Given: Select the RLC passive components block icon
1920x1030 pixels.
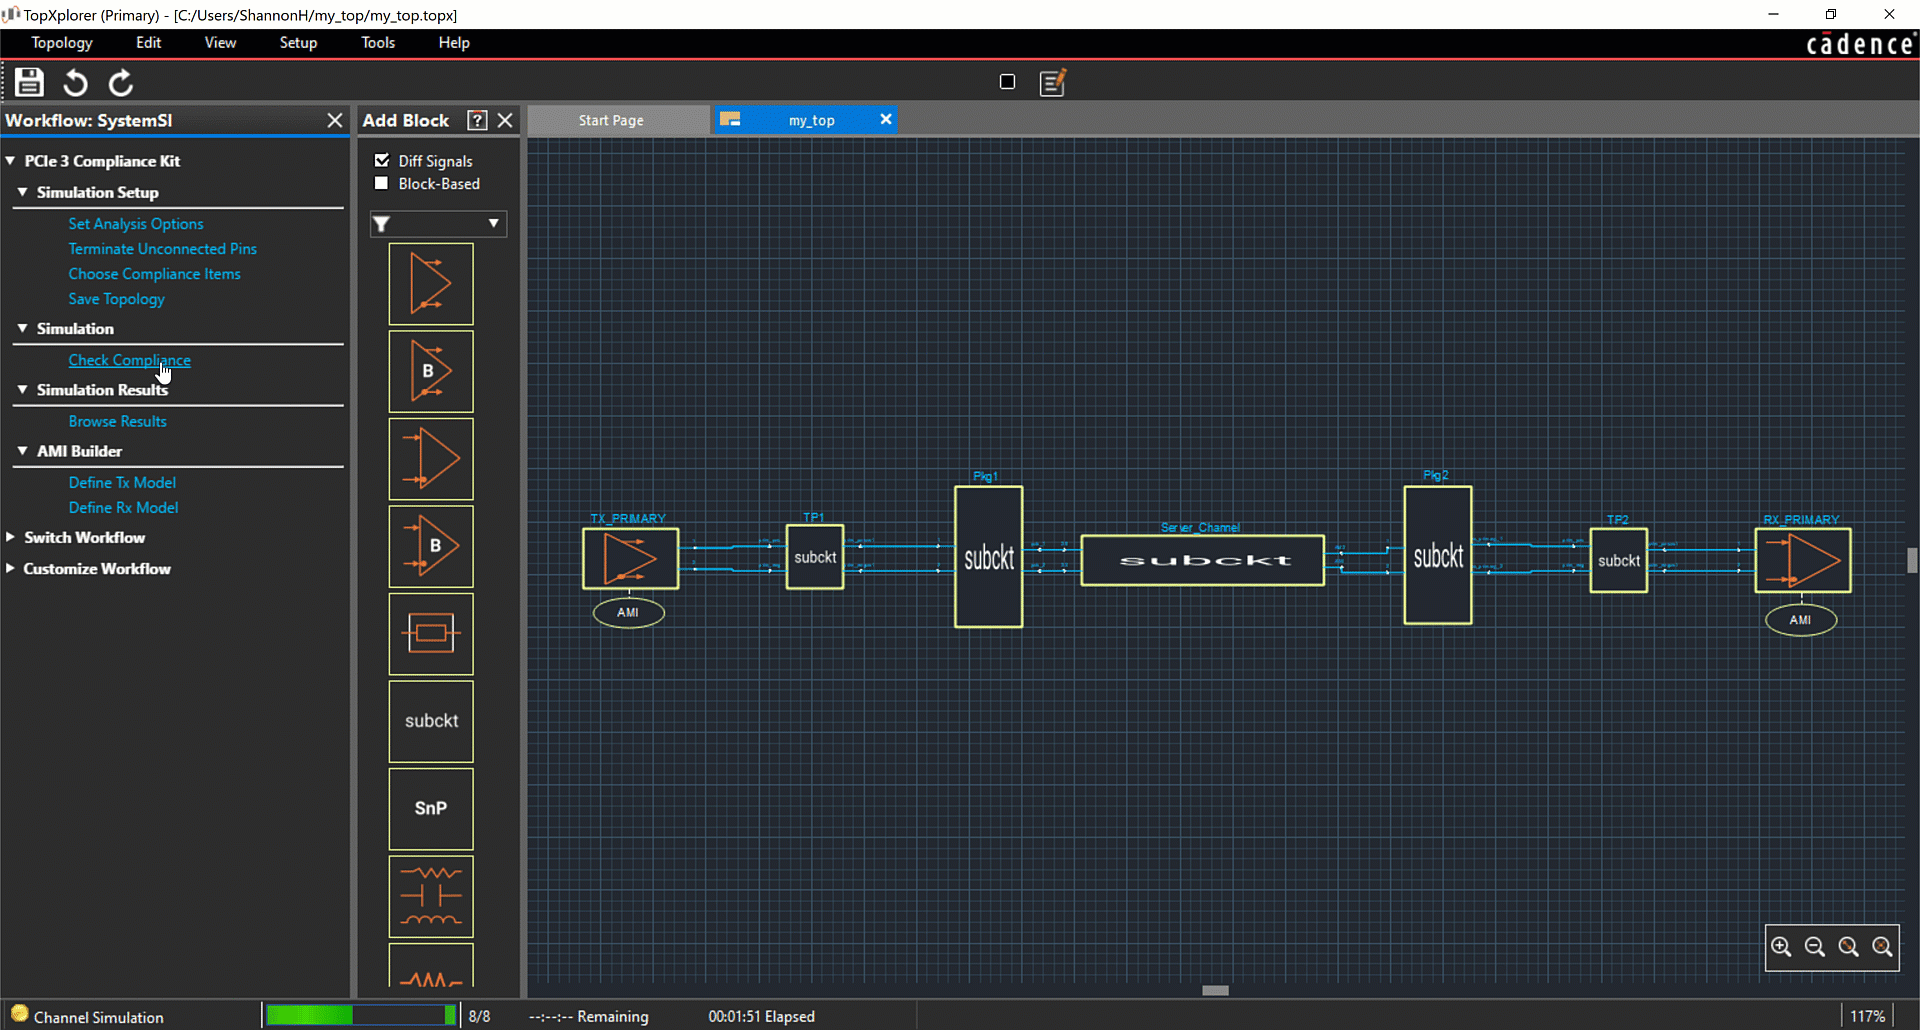Looking at the screenshot, I should [x=431, y=896].
